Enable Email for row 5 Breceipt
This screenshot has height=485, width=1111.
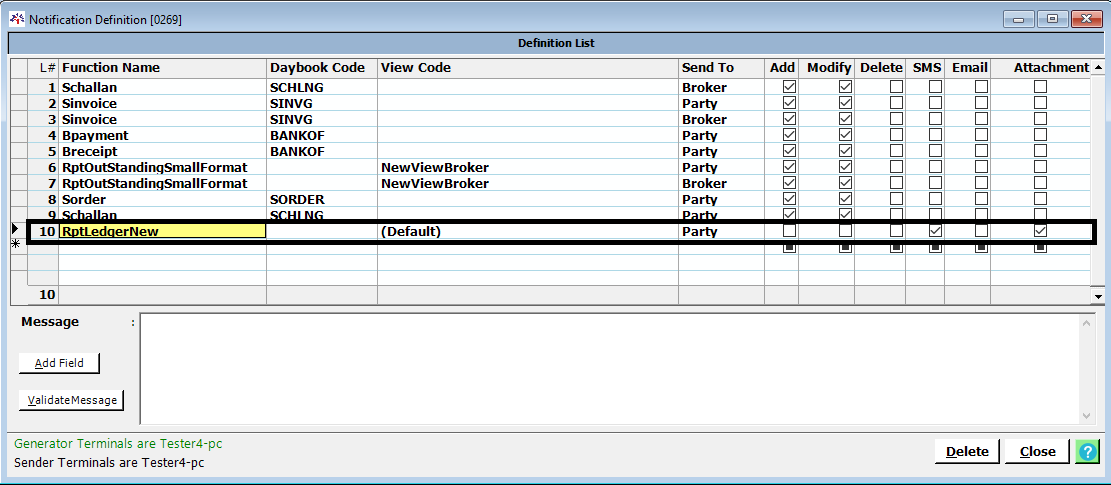pyautogui.click(x=981, y=151)
